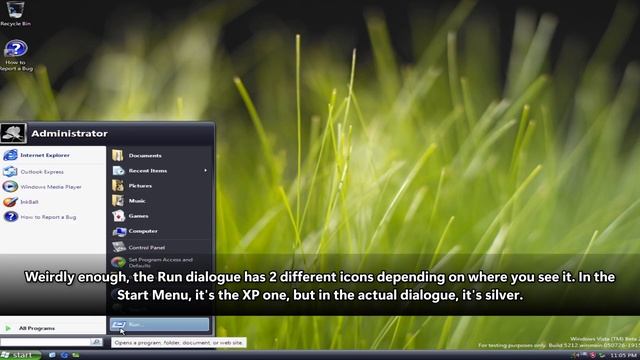This screenshot has width=640, height=360.
Task: Click the taskbar clock showing 11:05 PM
Action: [623, 356]
